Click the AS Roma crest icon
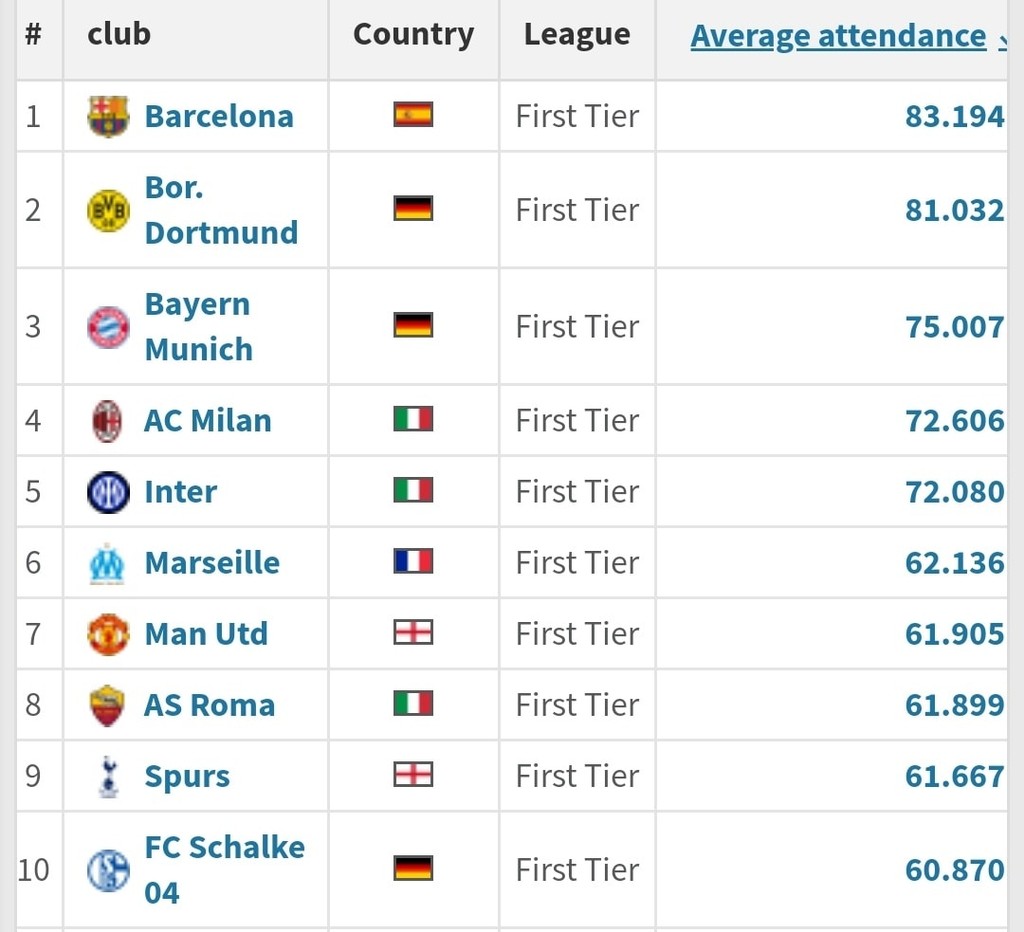This screenshot has height=932, width=1024. [x=108, y=705]
